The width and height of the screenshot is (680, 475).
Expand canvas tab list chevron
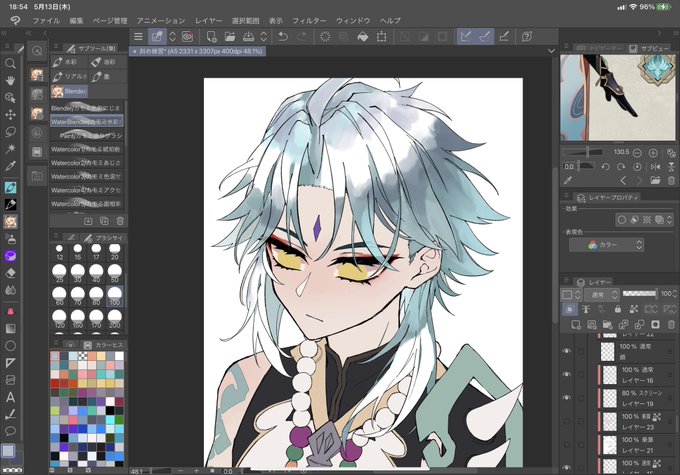click(x=551, y=51)
